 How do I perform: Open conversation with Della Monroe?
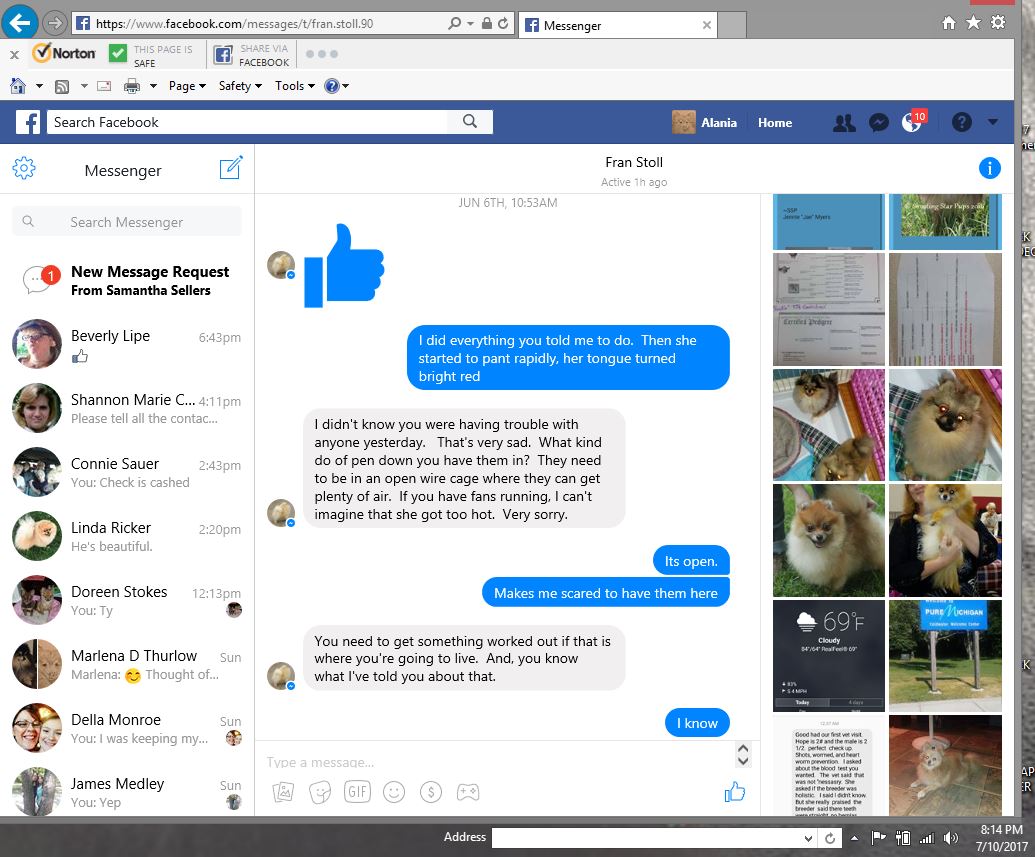coord(127,729)
